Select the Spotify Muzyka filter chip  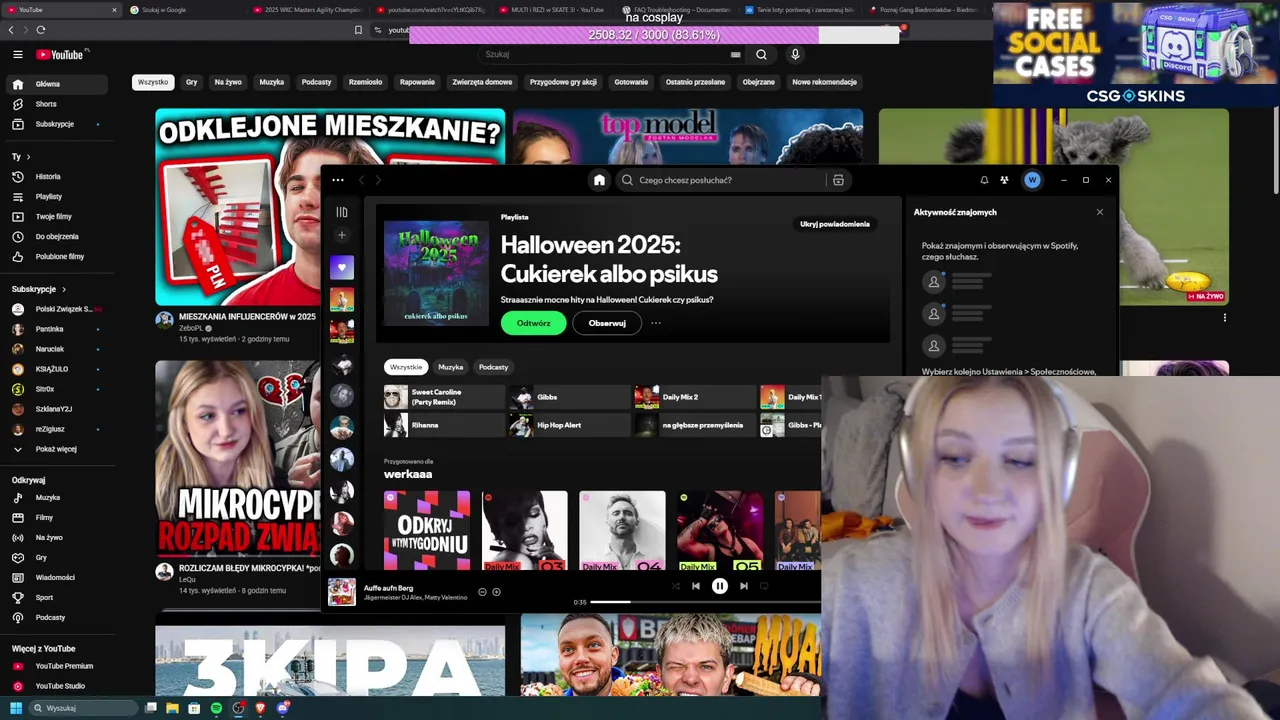pos(451,367)
